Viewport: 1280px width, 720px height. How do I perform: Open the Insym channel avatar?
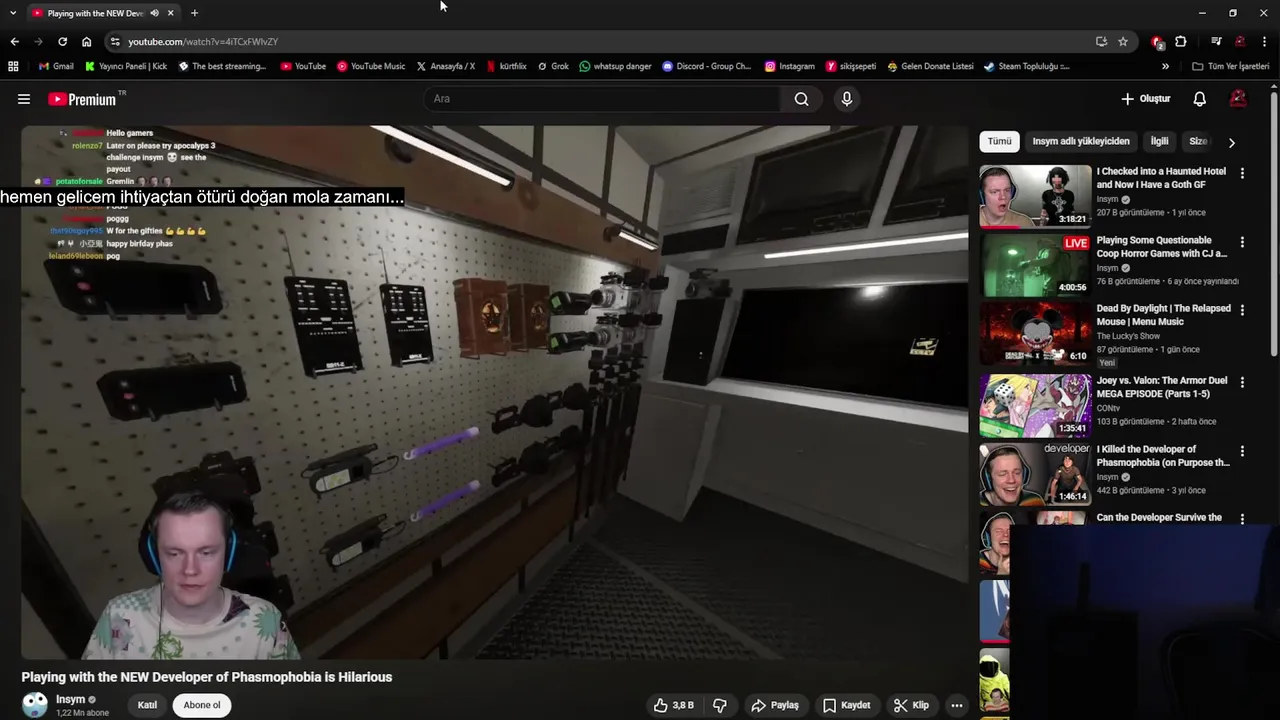coord(35,705)
